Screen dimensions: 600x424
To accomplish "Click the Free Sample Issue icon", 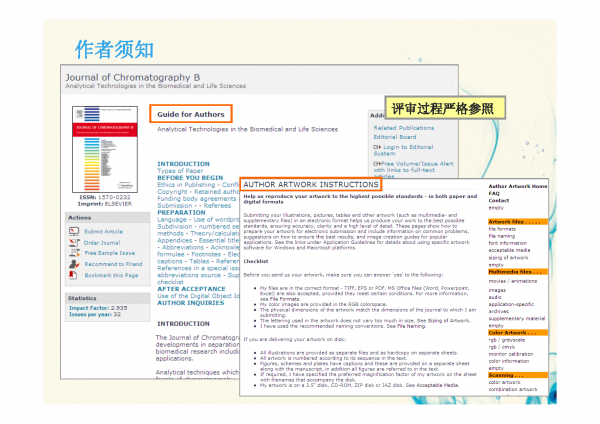I will coord(75,253).
